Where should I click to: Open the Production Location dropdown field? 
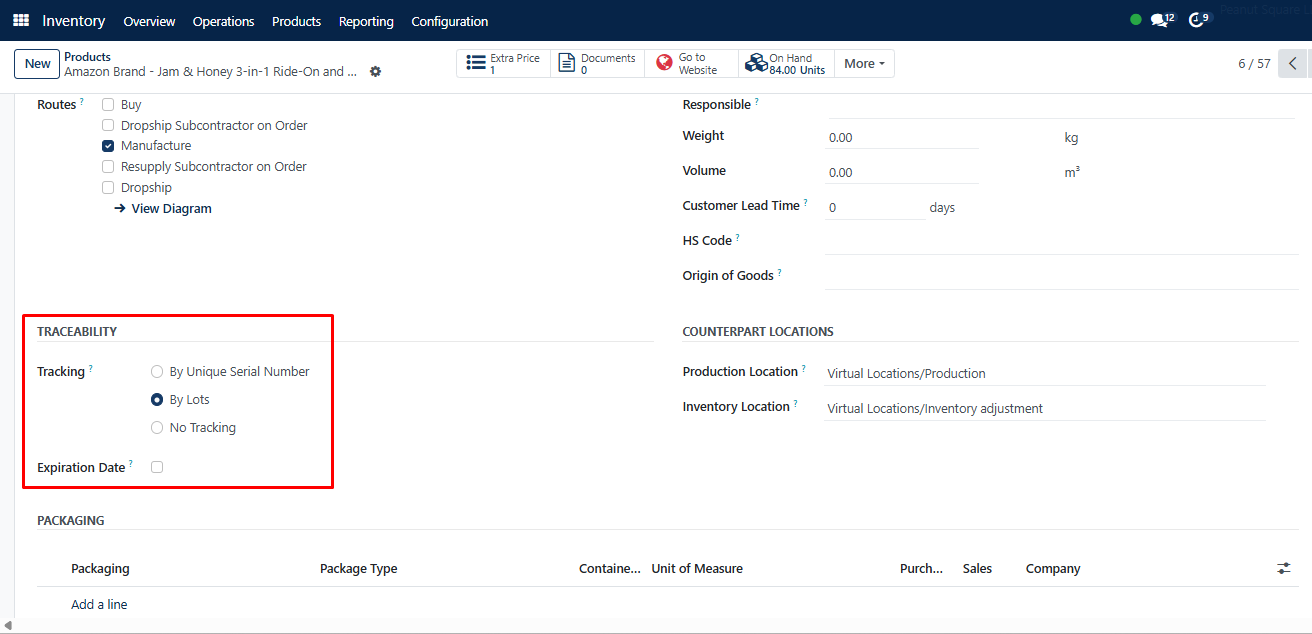[1045, 373]
